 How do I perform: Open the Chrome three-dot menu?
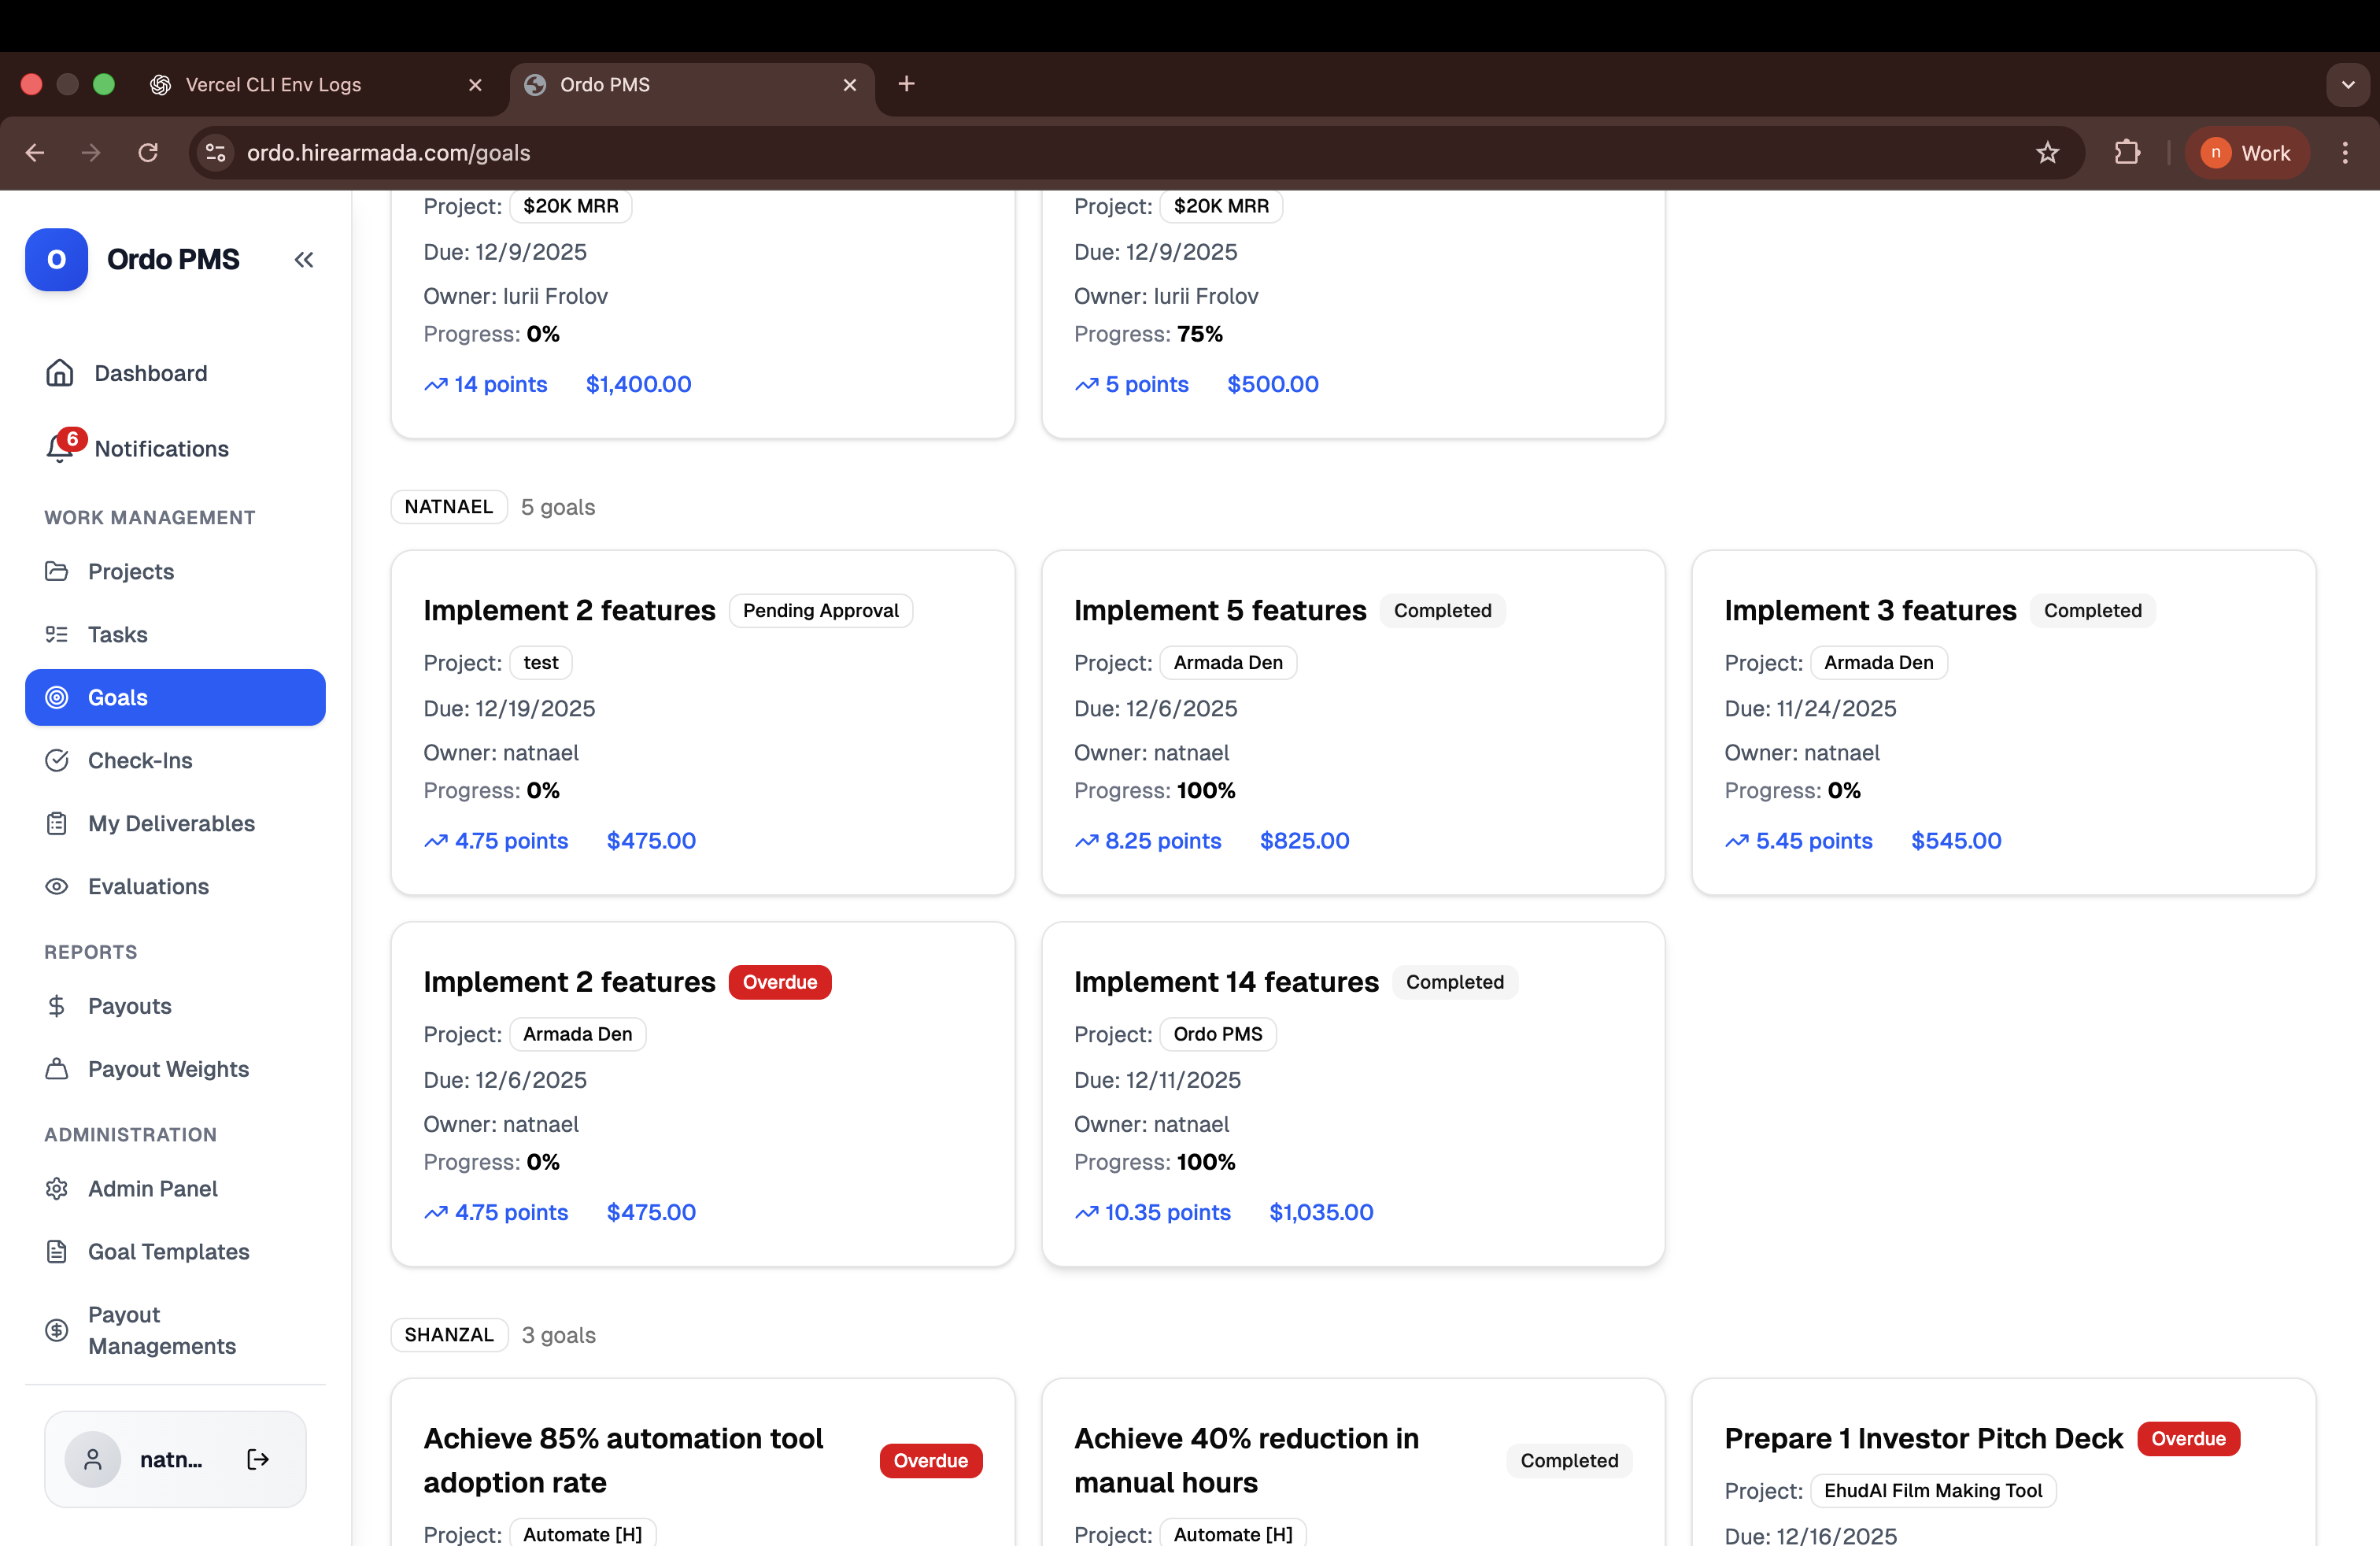(2345, 153)
